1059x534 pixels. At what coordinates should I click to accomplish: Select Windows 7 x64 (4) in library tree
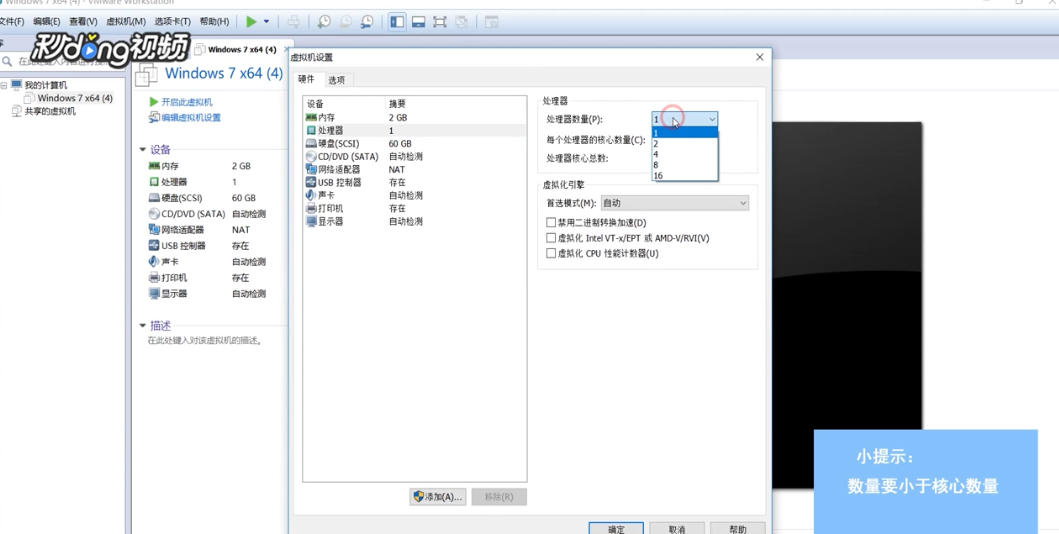[75, 98]
